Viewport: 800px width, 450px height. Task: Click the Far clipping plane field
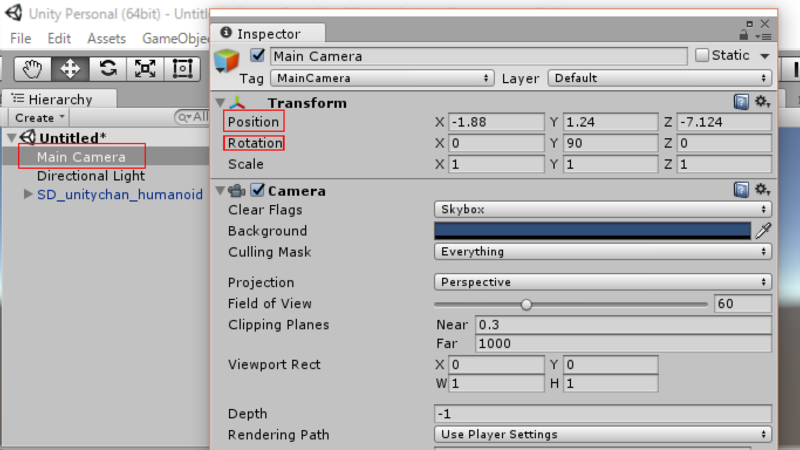(623, 343)
